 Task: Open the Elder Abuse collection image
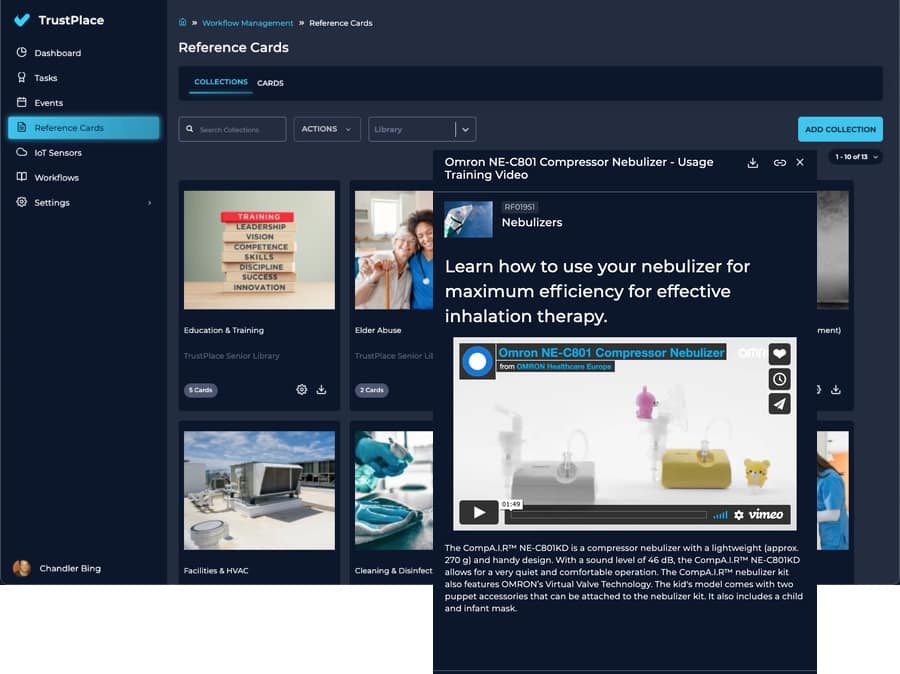[394, 250]
